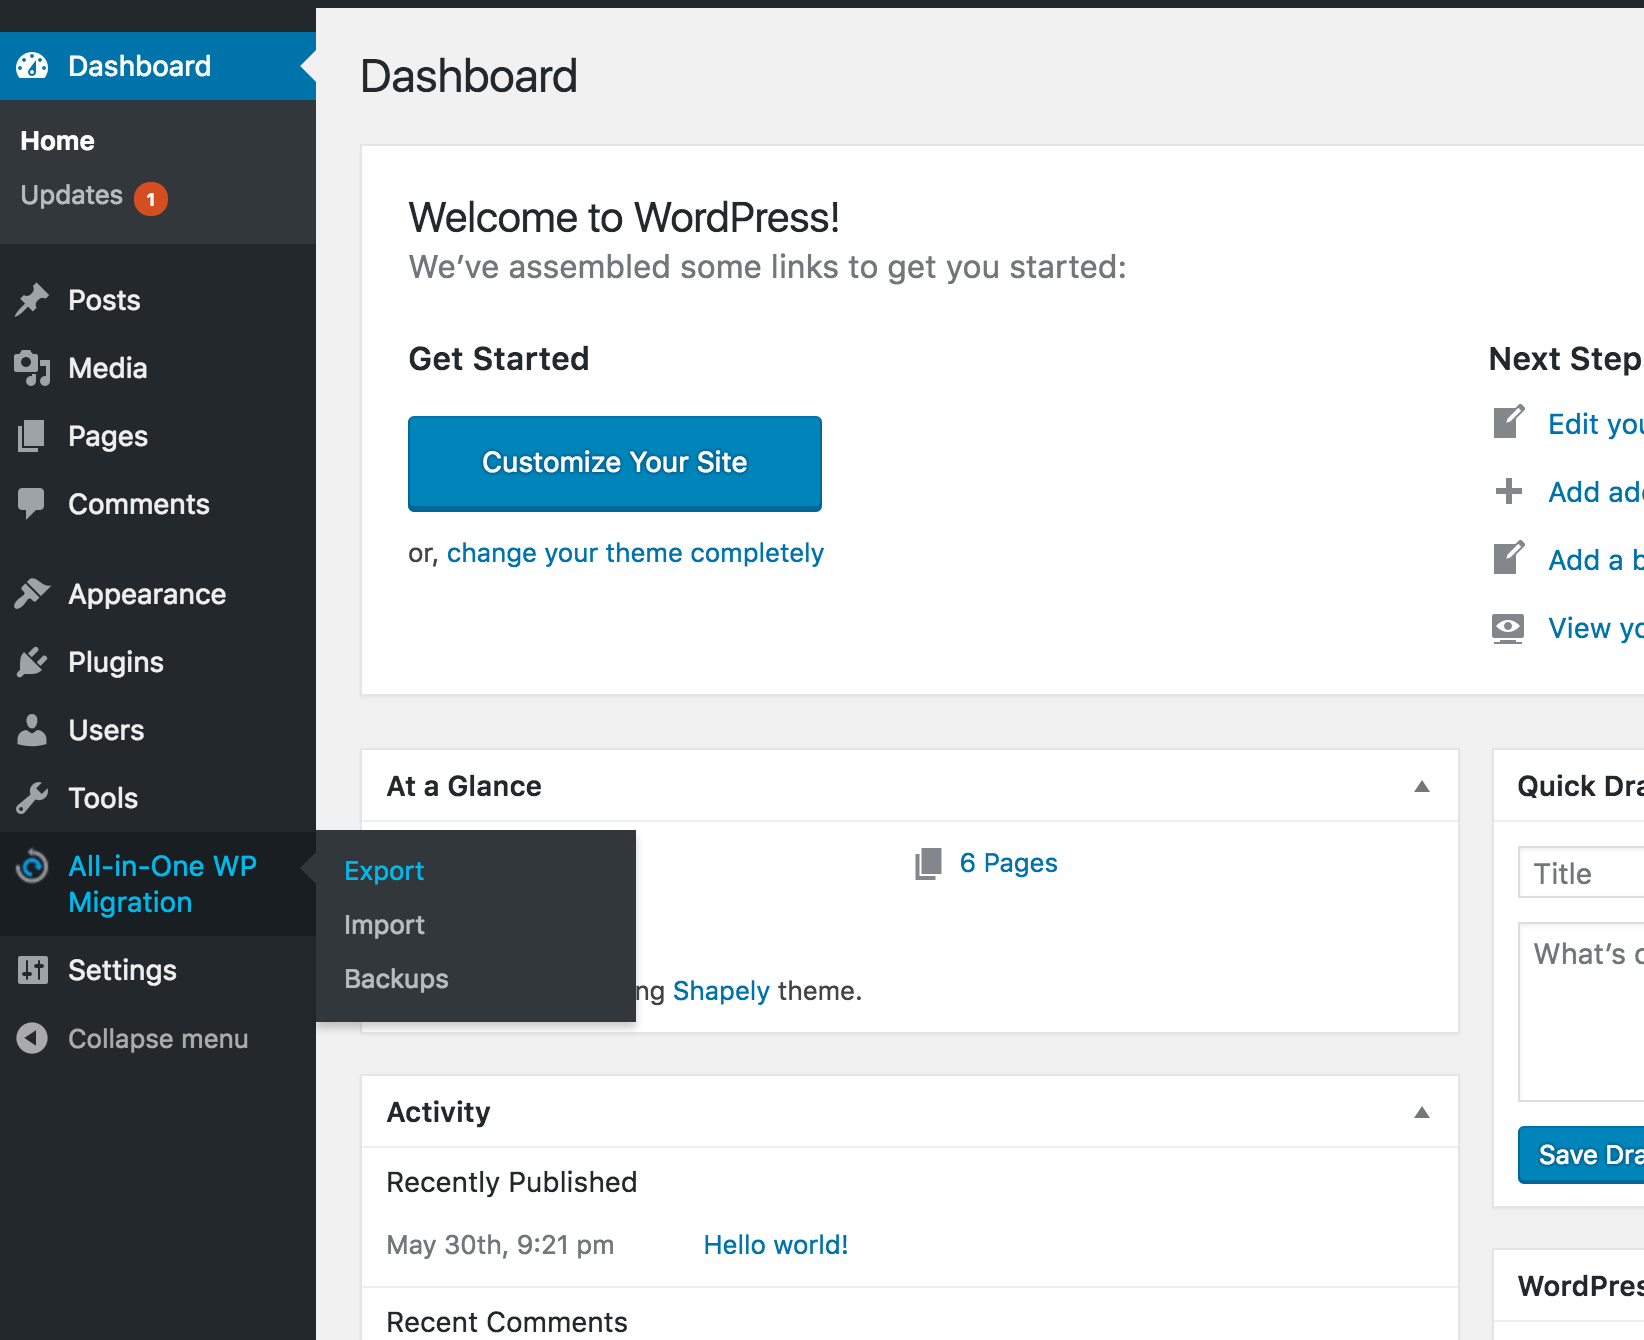
Task: Click the Appearance paintbrush icon
Action: (32, 594)
